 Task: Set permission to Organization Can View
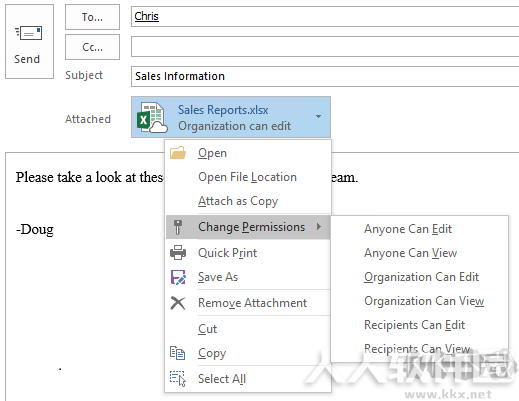(419, 301)
